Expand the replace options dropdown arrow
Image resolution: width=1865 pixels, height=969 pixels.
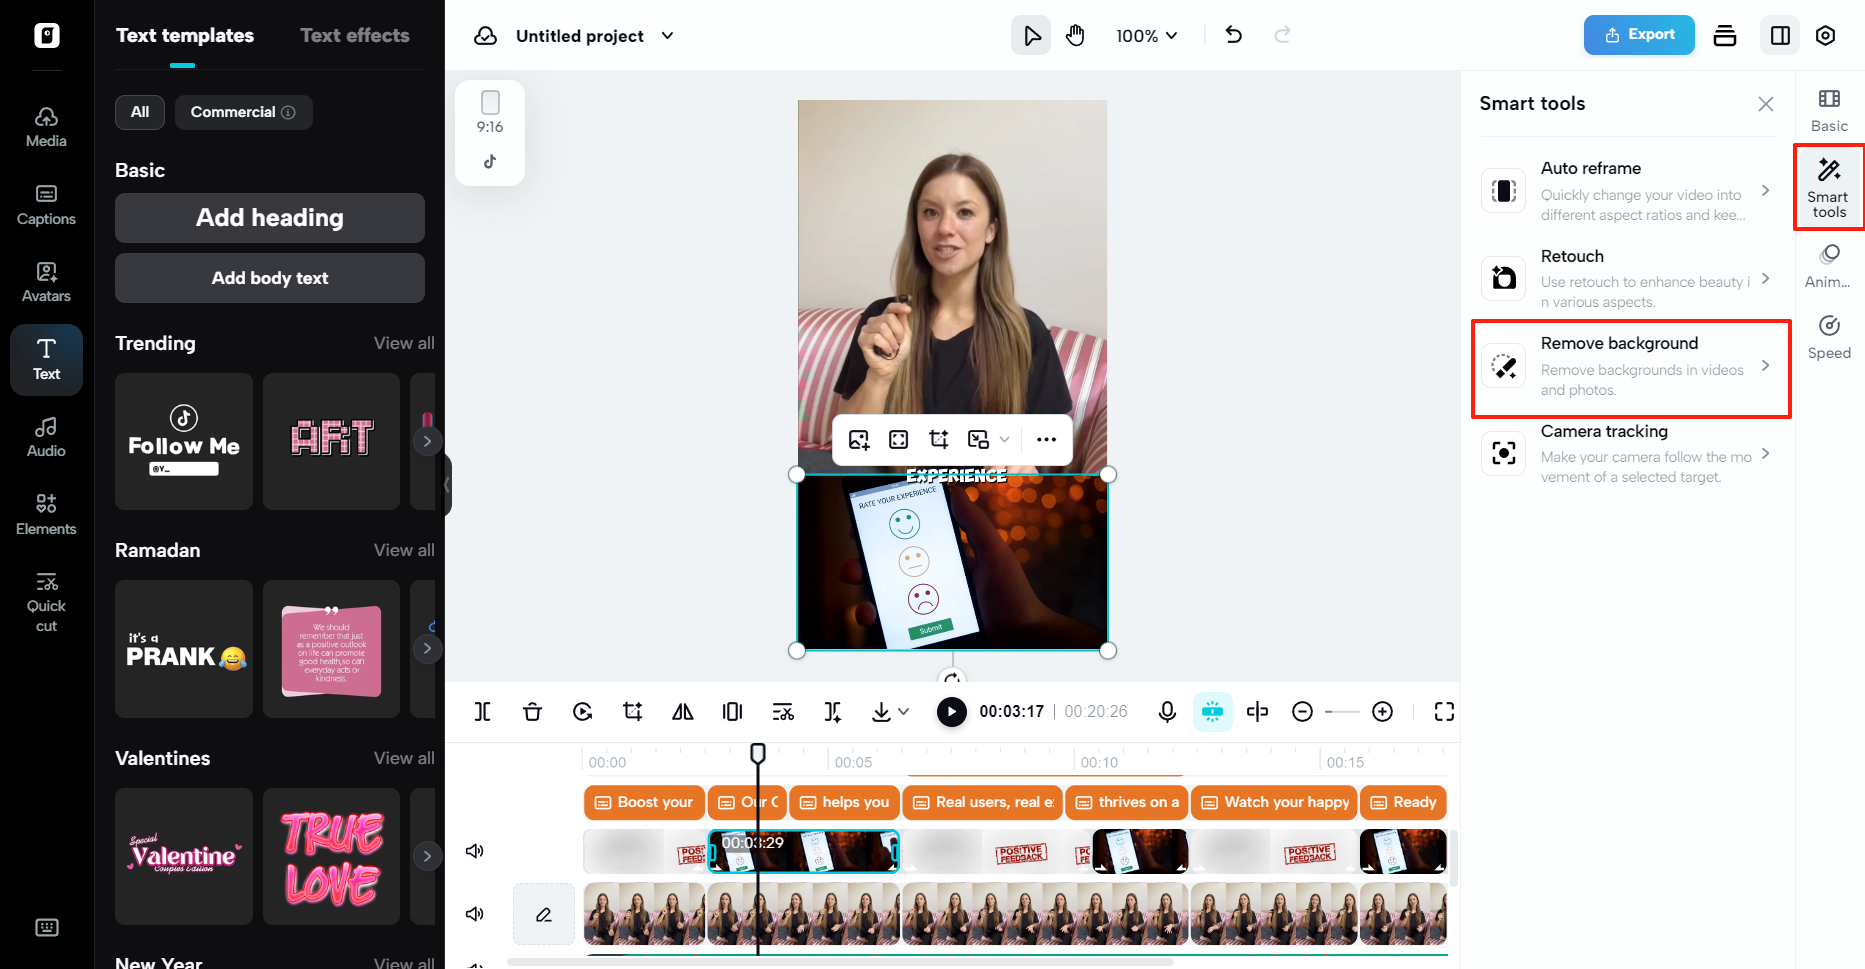coord(1004,439)
